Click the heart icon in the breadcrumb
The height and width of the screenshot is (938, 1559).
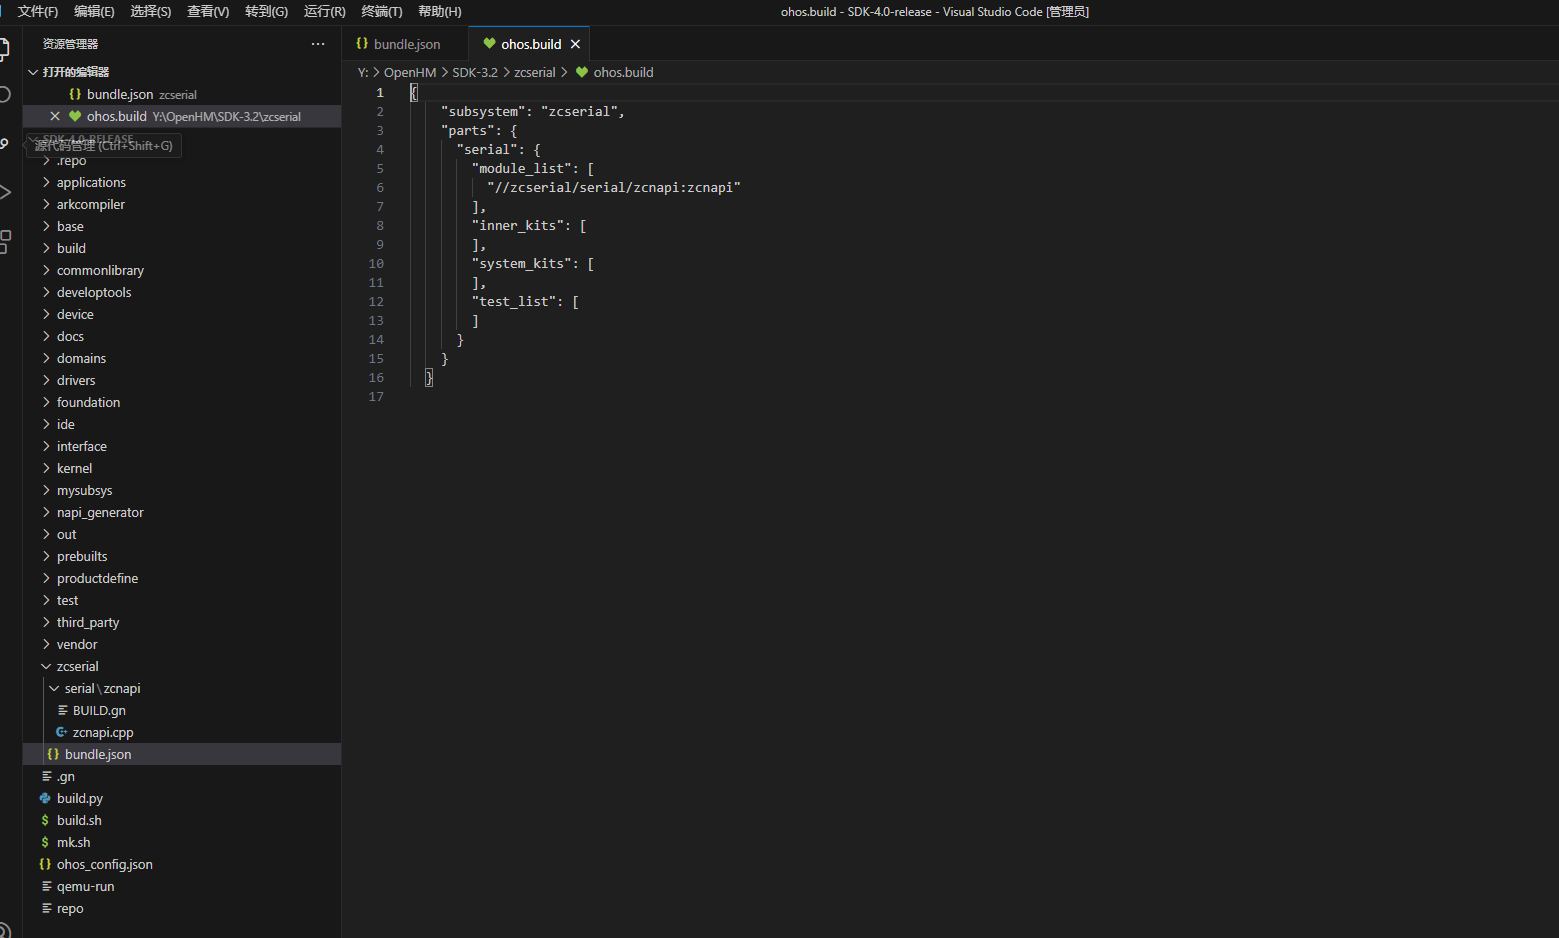pos(582,72)
